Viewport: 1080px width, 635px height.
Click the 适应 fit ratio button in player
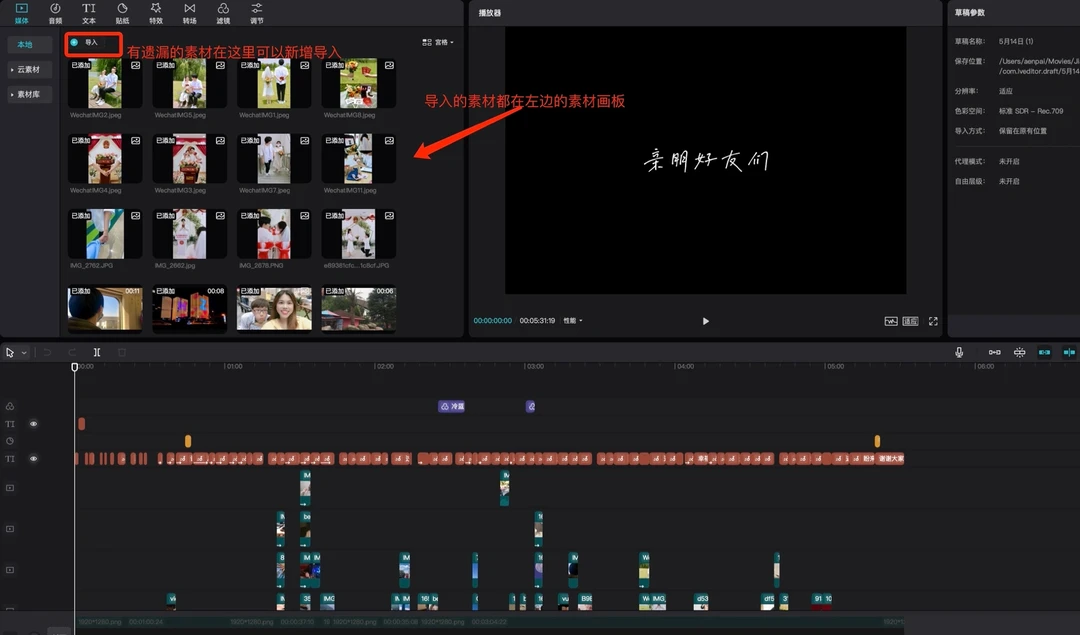click(x=911, y=321)
